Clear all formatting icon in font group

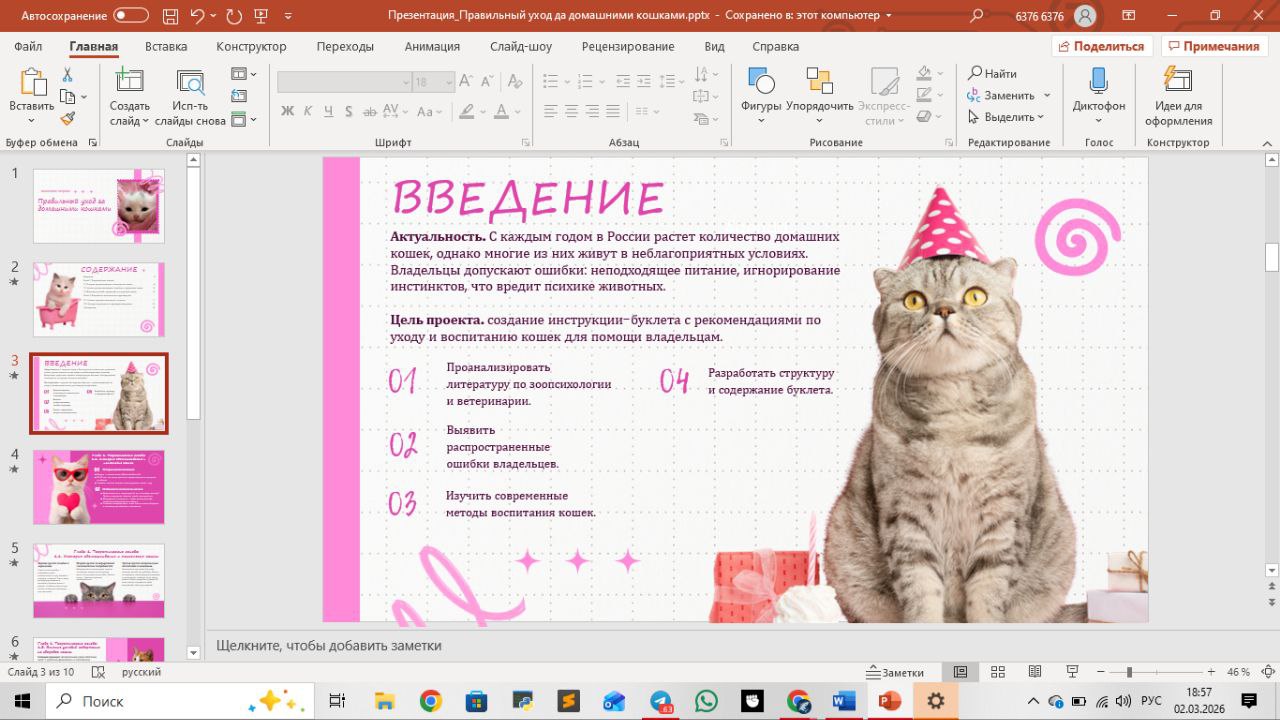(x=515, y=82)
